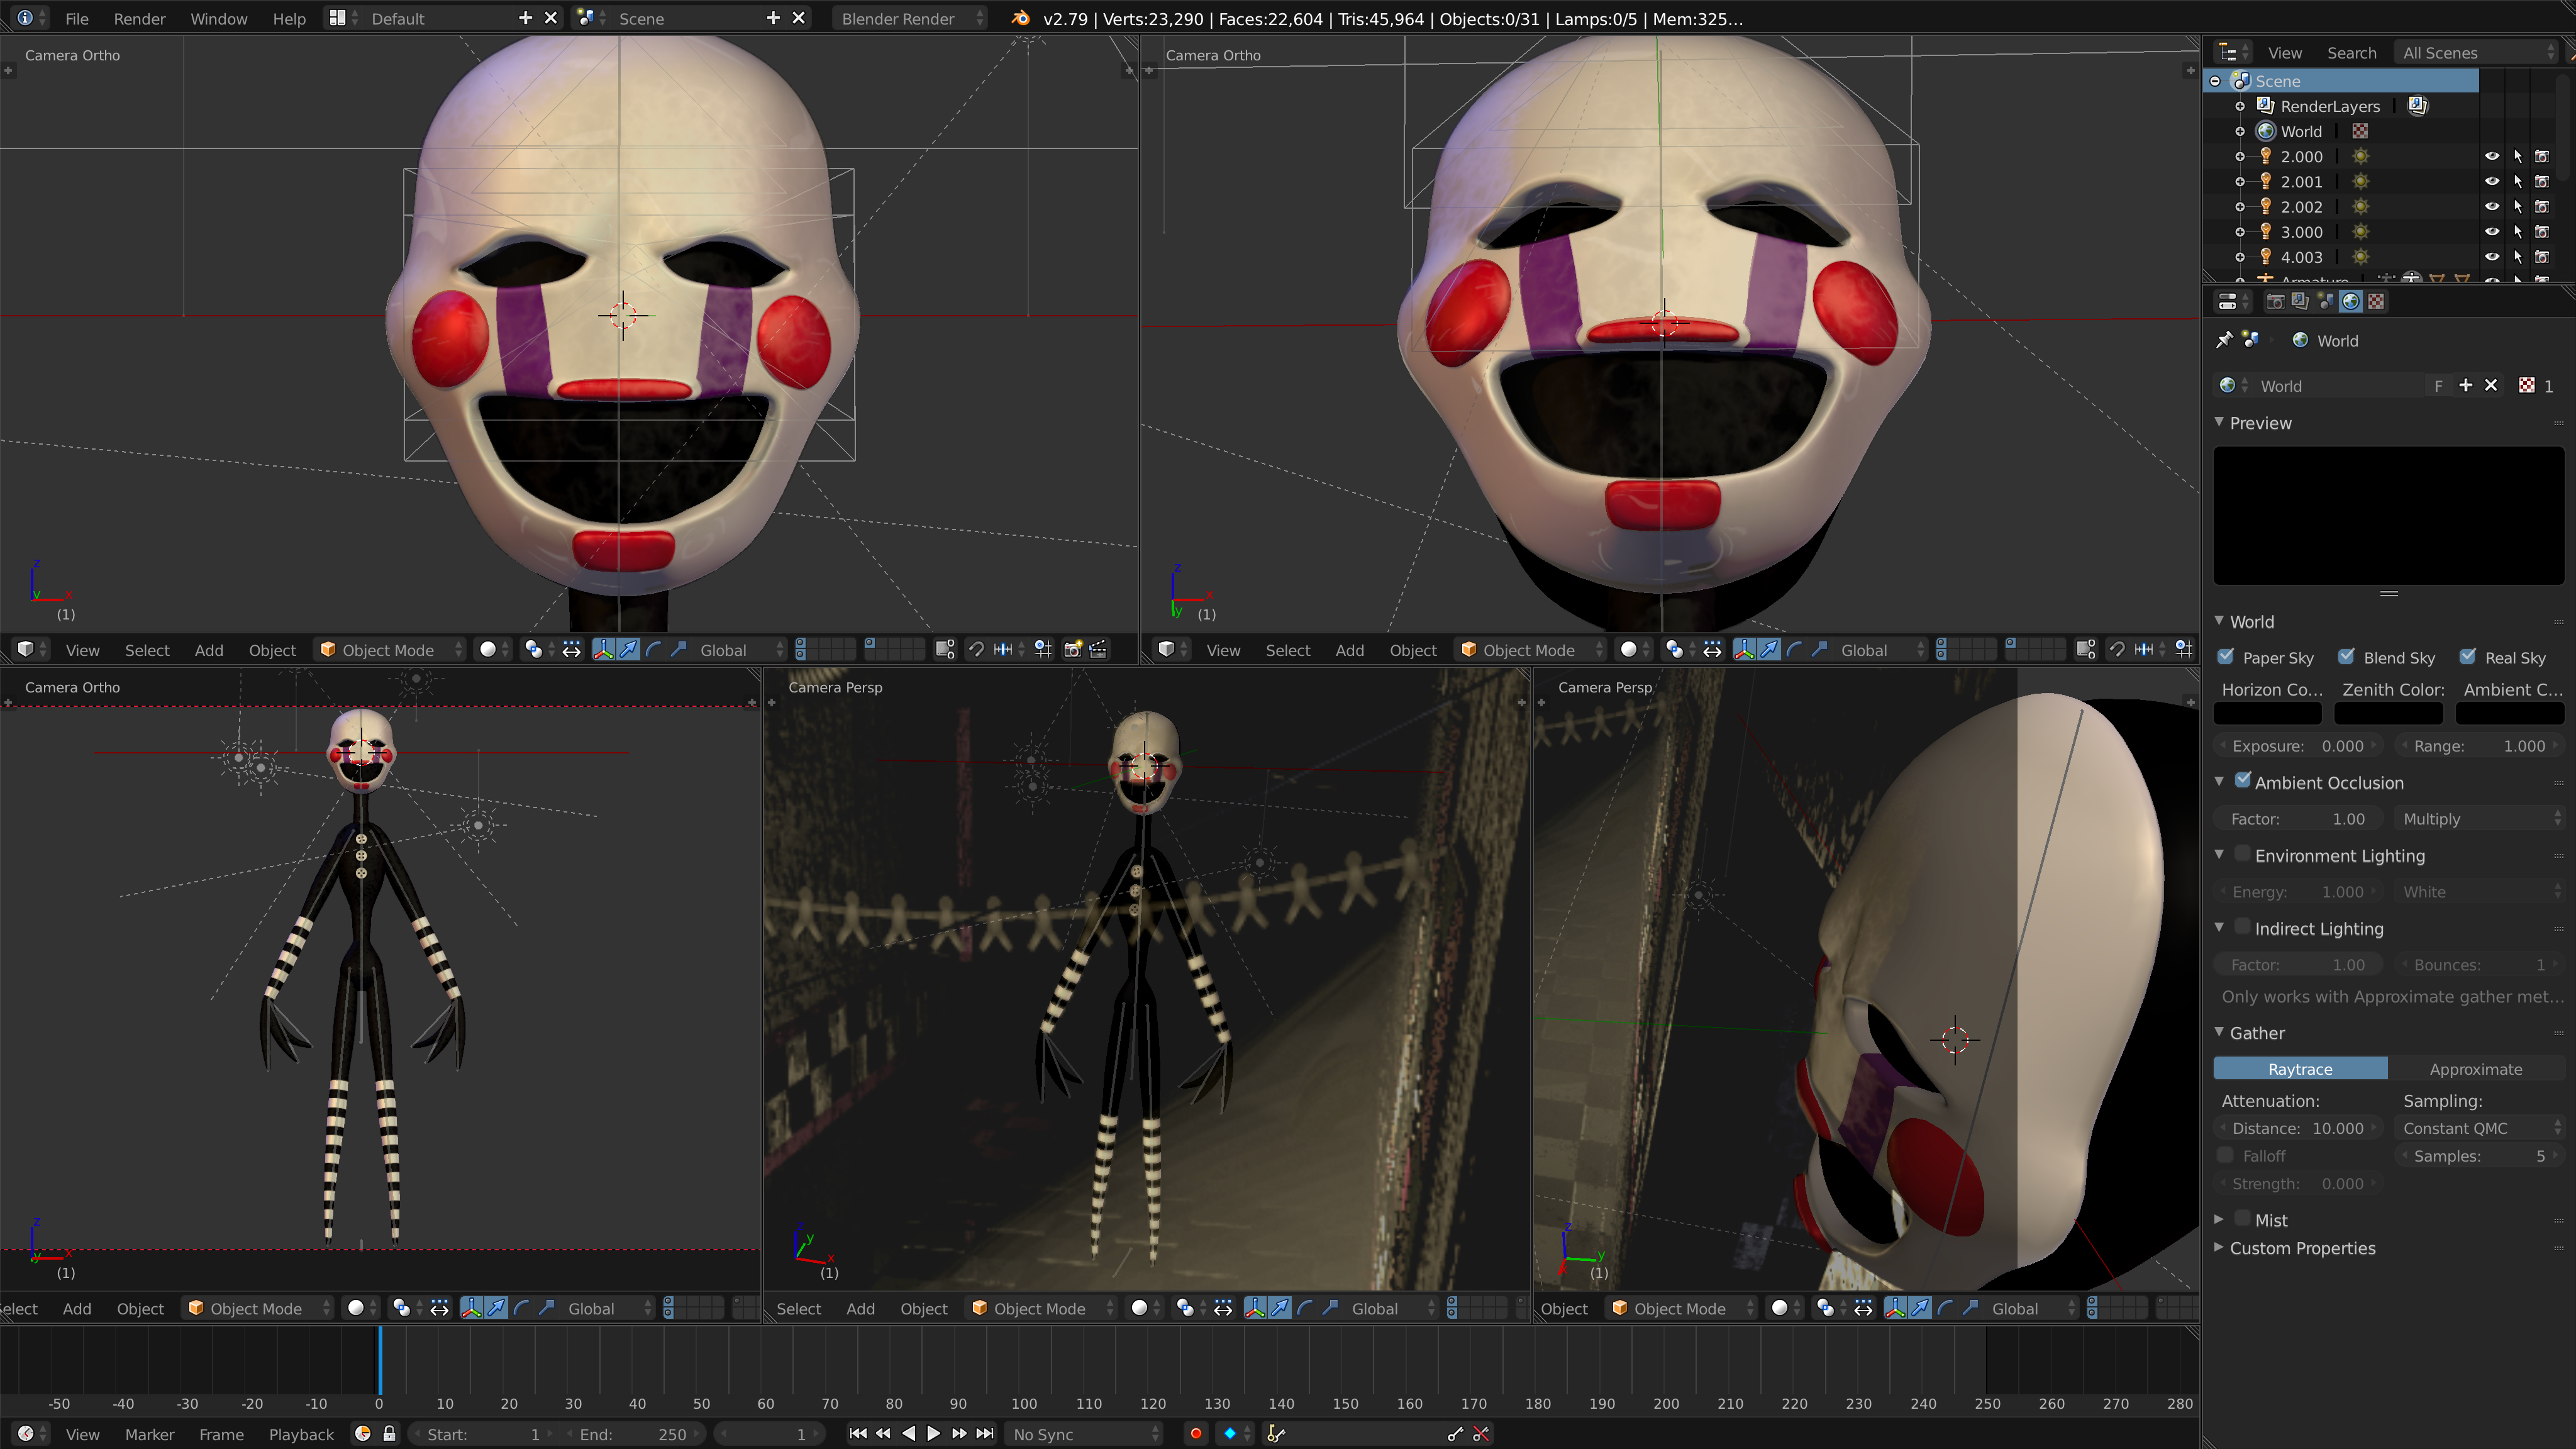
Task: Toggle selectability cursor icon for lamp 2.002
Action: tap(2518, 206)
